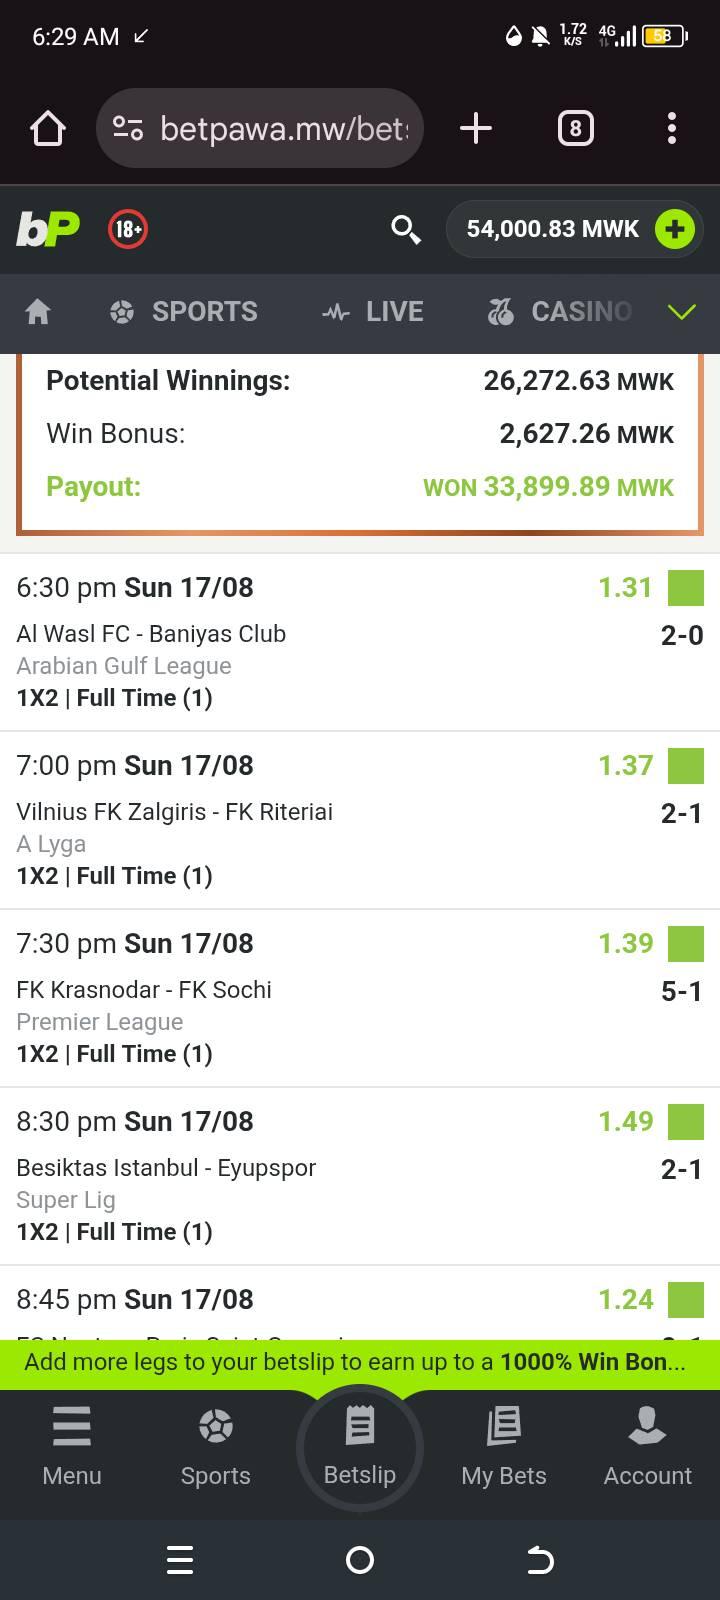
Task: Open the browser three-dot menu
Action: point(672,128)
